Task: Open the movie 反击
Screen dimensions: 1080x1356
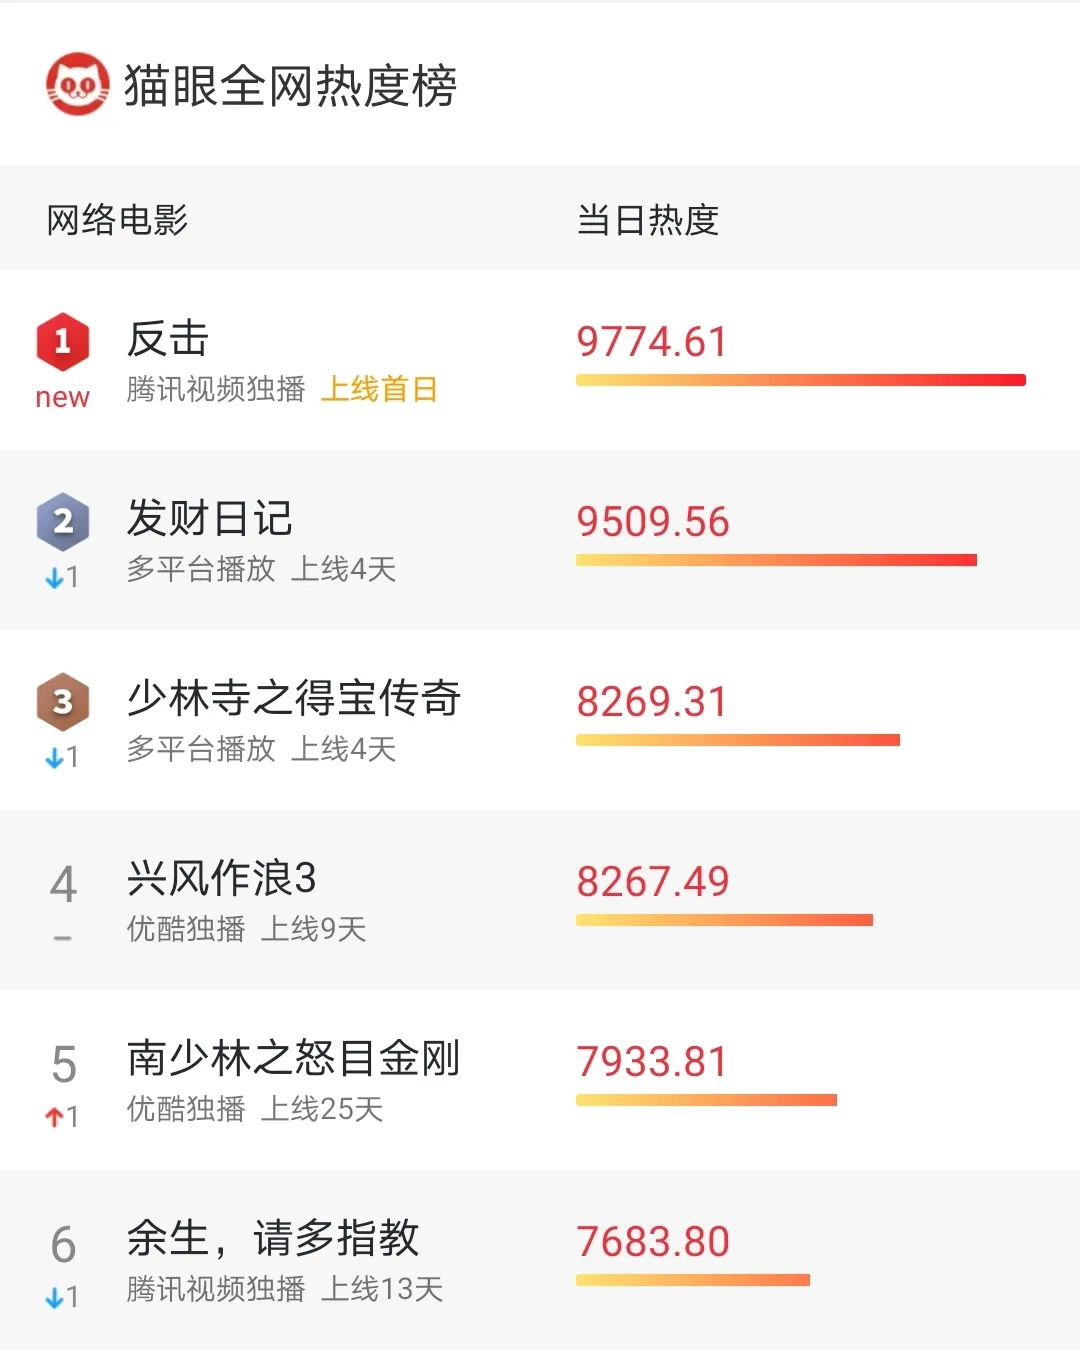Action: [168, 339]
